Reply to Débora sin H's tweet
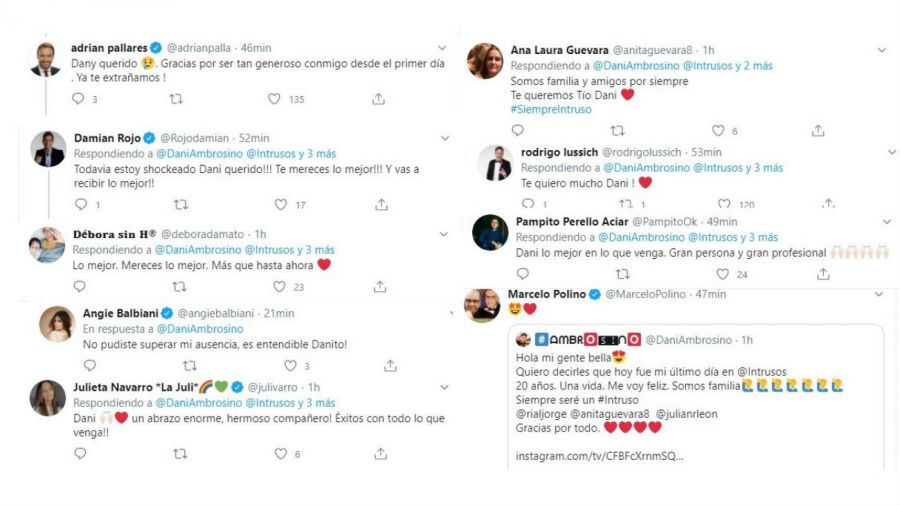The width and height of the screenshot is (900, 505). [x=80, y=286]
